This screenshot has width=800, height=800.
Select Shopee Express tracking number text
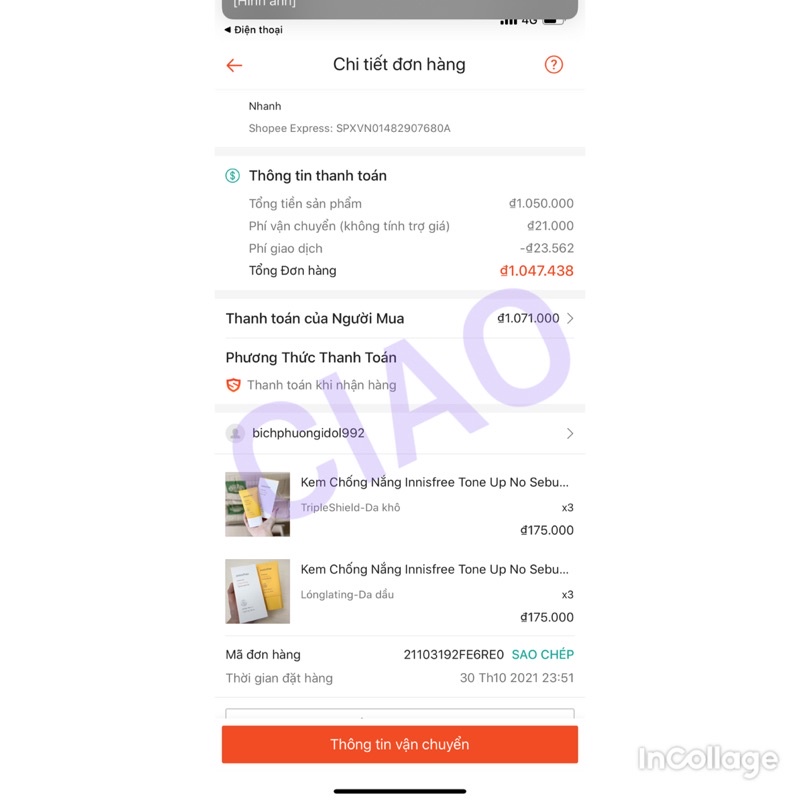pos(393,129)
